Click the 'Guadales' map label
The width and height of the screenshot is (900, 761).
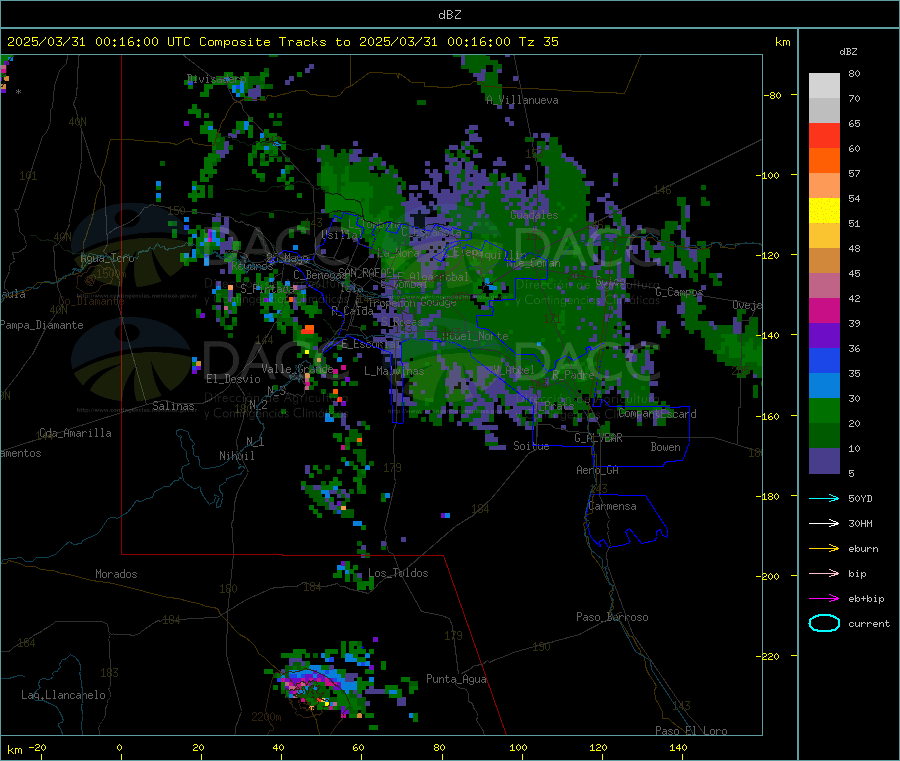534,215
